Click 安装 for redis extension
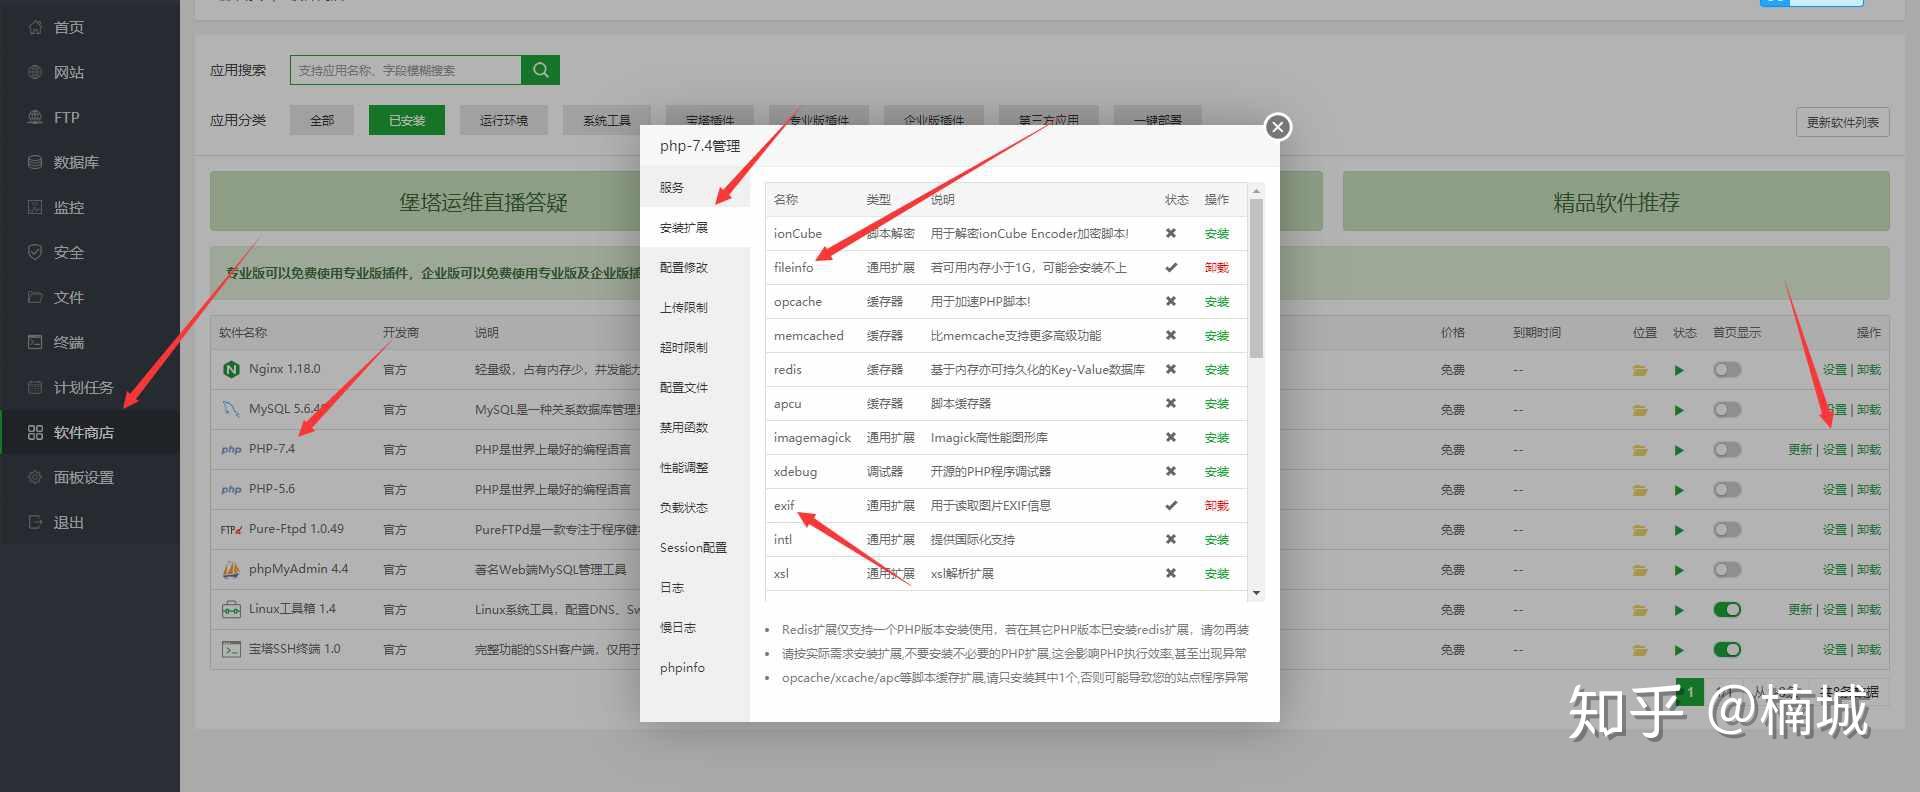 (1217, 370)
